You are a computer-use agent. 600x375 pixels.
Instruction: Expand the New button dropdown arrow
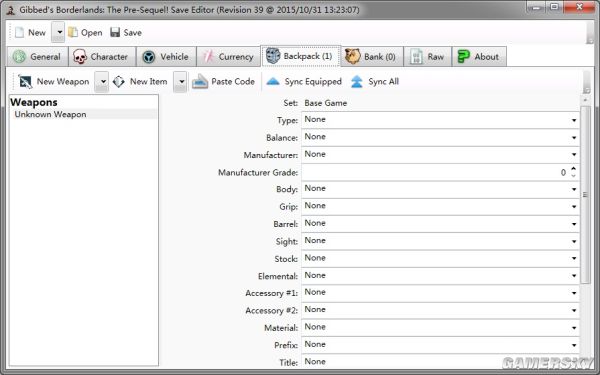coord(58,33)
